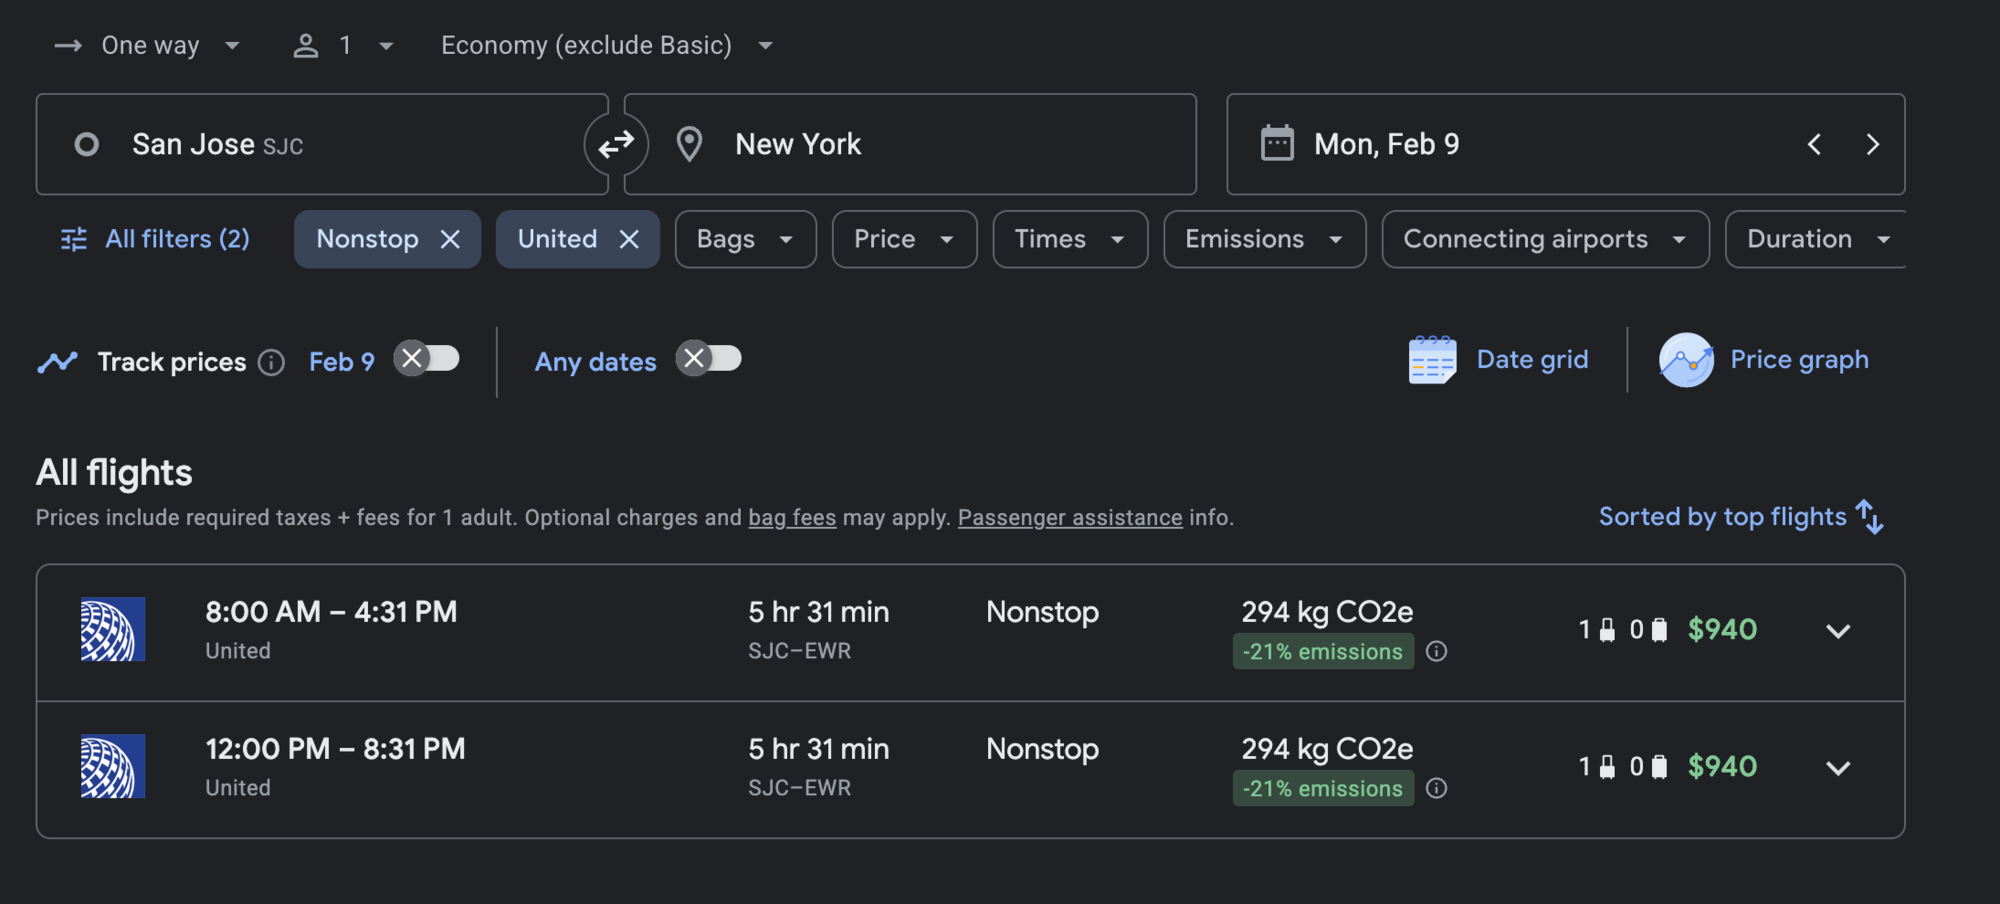This screenshot has width=2000, height=904.
Task: Open the Price graph view
Action: click(1765, 359)
